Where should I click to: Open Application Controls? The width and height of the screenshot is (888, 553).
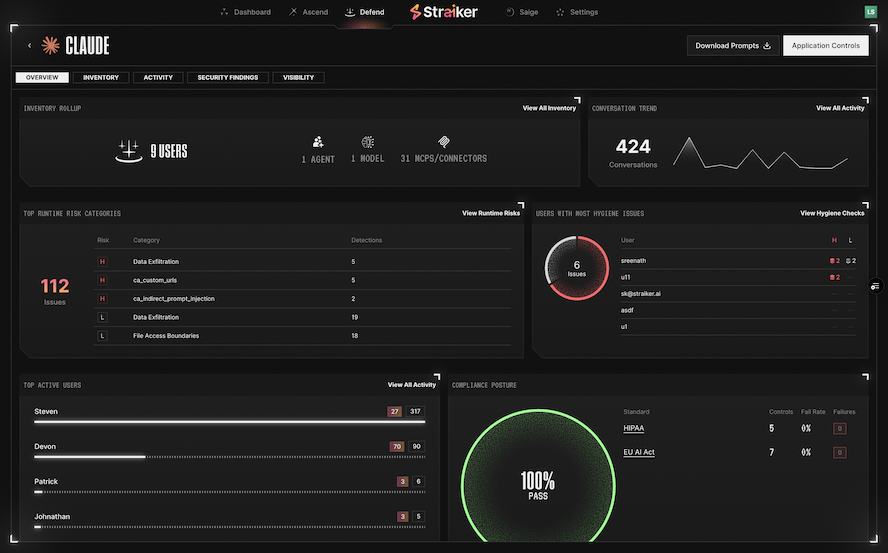click(x=826, y=45)
